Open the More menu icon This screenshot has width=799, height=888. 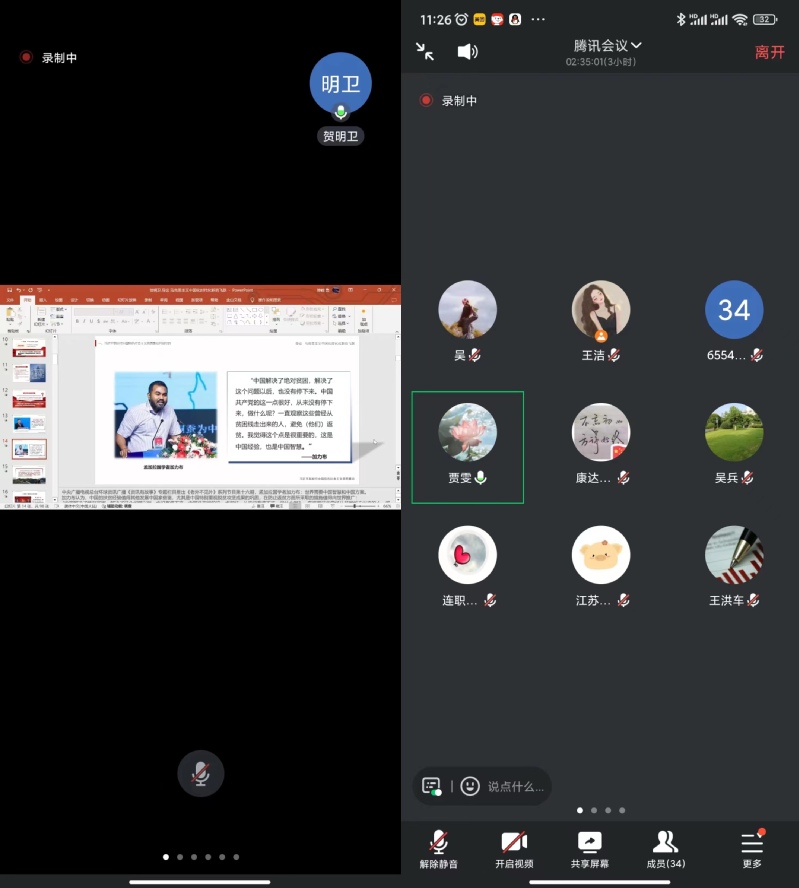tap(752, 848)
